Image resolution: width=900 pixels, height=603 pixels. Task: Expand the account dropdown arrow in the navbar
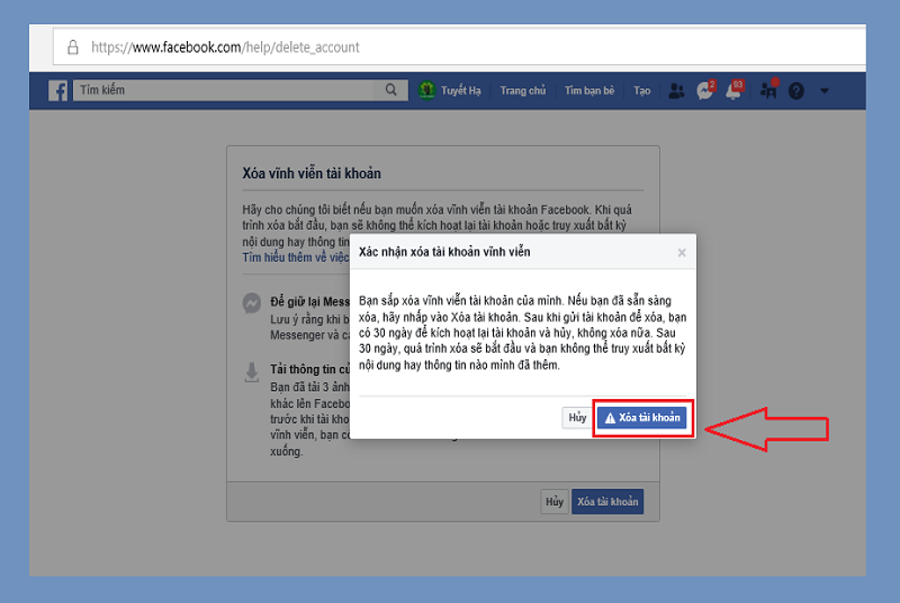824,91
